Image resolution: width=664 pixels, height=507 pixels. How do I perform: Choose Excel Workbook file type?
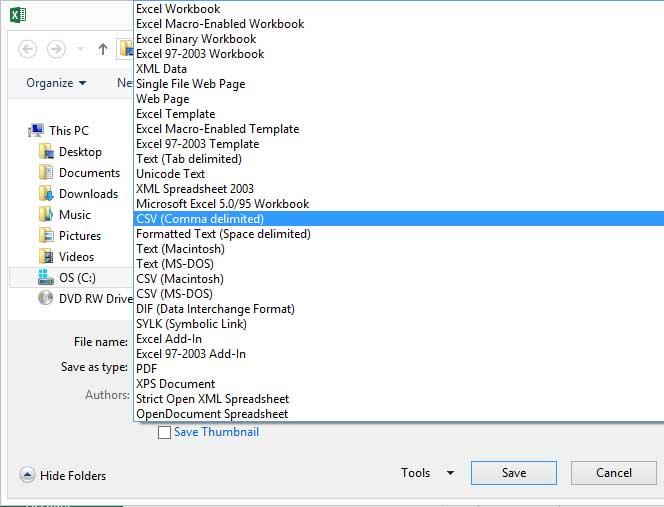point(398,9)
